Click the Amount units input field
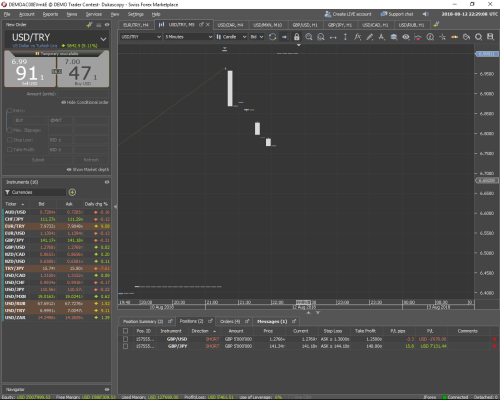 coord(83,94)
